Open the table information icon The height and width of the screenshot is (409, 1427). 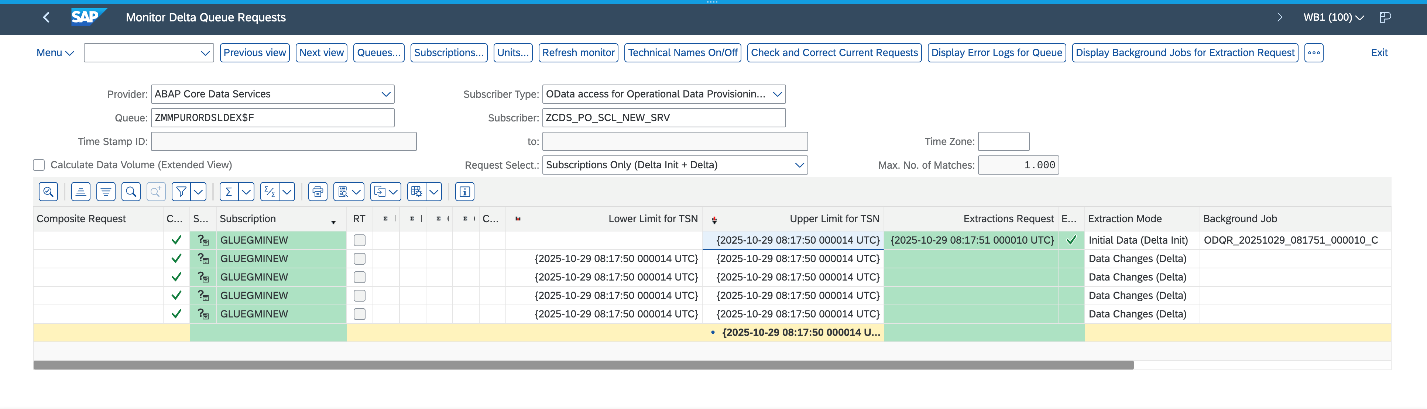(464, 191)
